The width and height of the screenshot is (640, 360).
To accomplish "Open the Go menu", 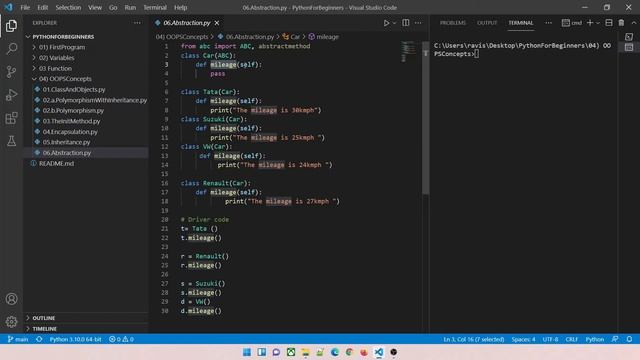I will click(x=113, y=7).
